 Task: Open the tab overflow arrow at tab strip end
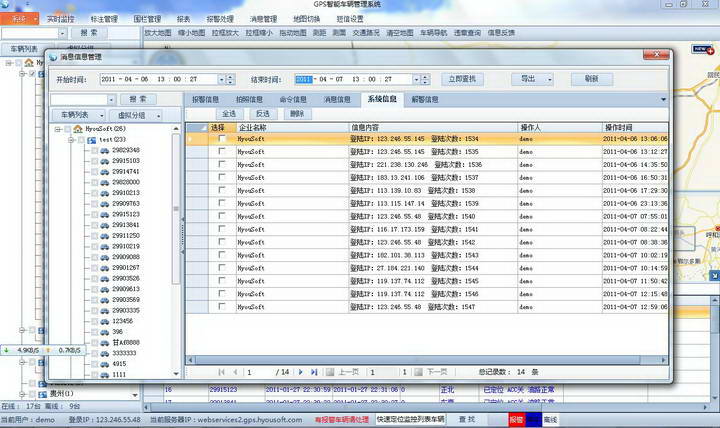663,100
